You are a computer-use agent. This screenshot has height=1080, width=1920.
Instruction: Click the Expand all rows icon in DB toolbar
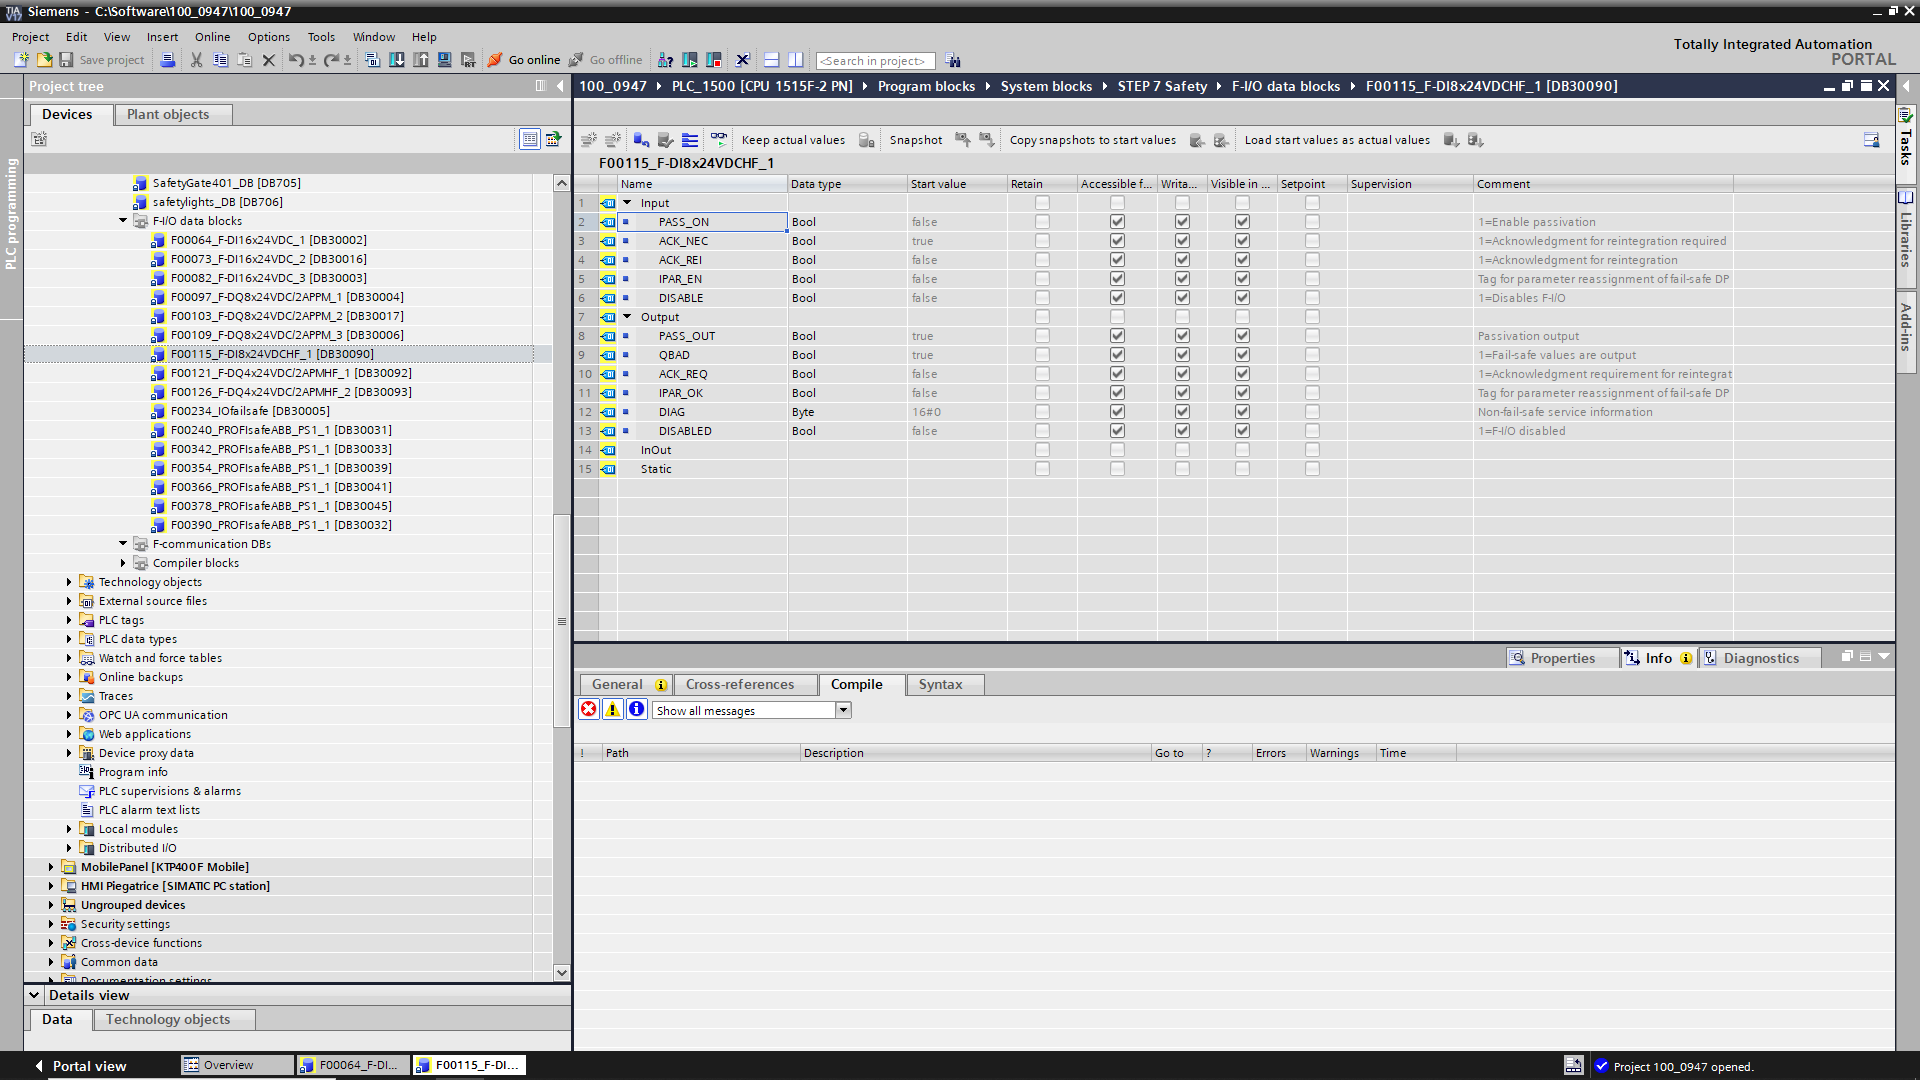click(x=690, y=140)
